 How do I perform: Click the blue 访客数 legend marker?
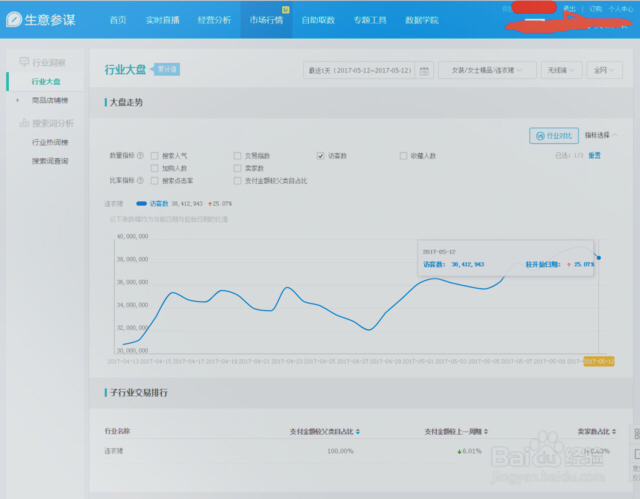(x=141, y=204)
